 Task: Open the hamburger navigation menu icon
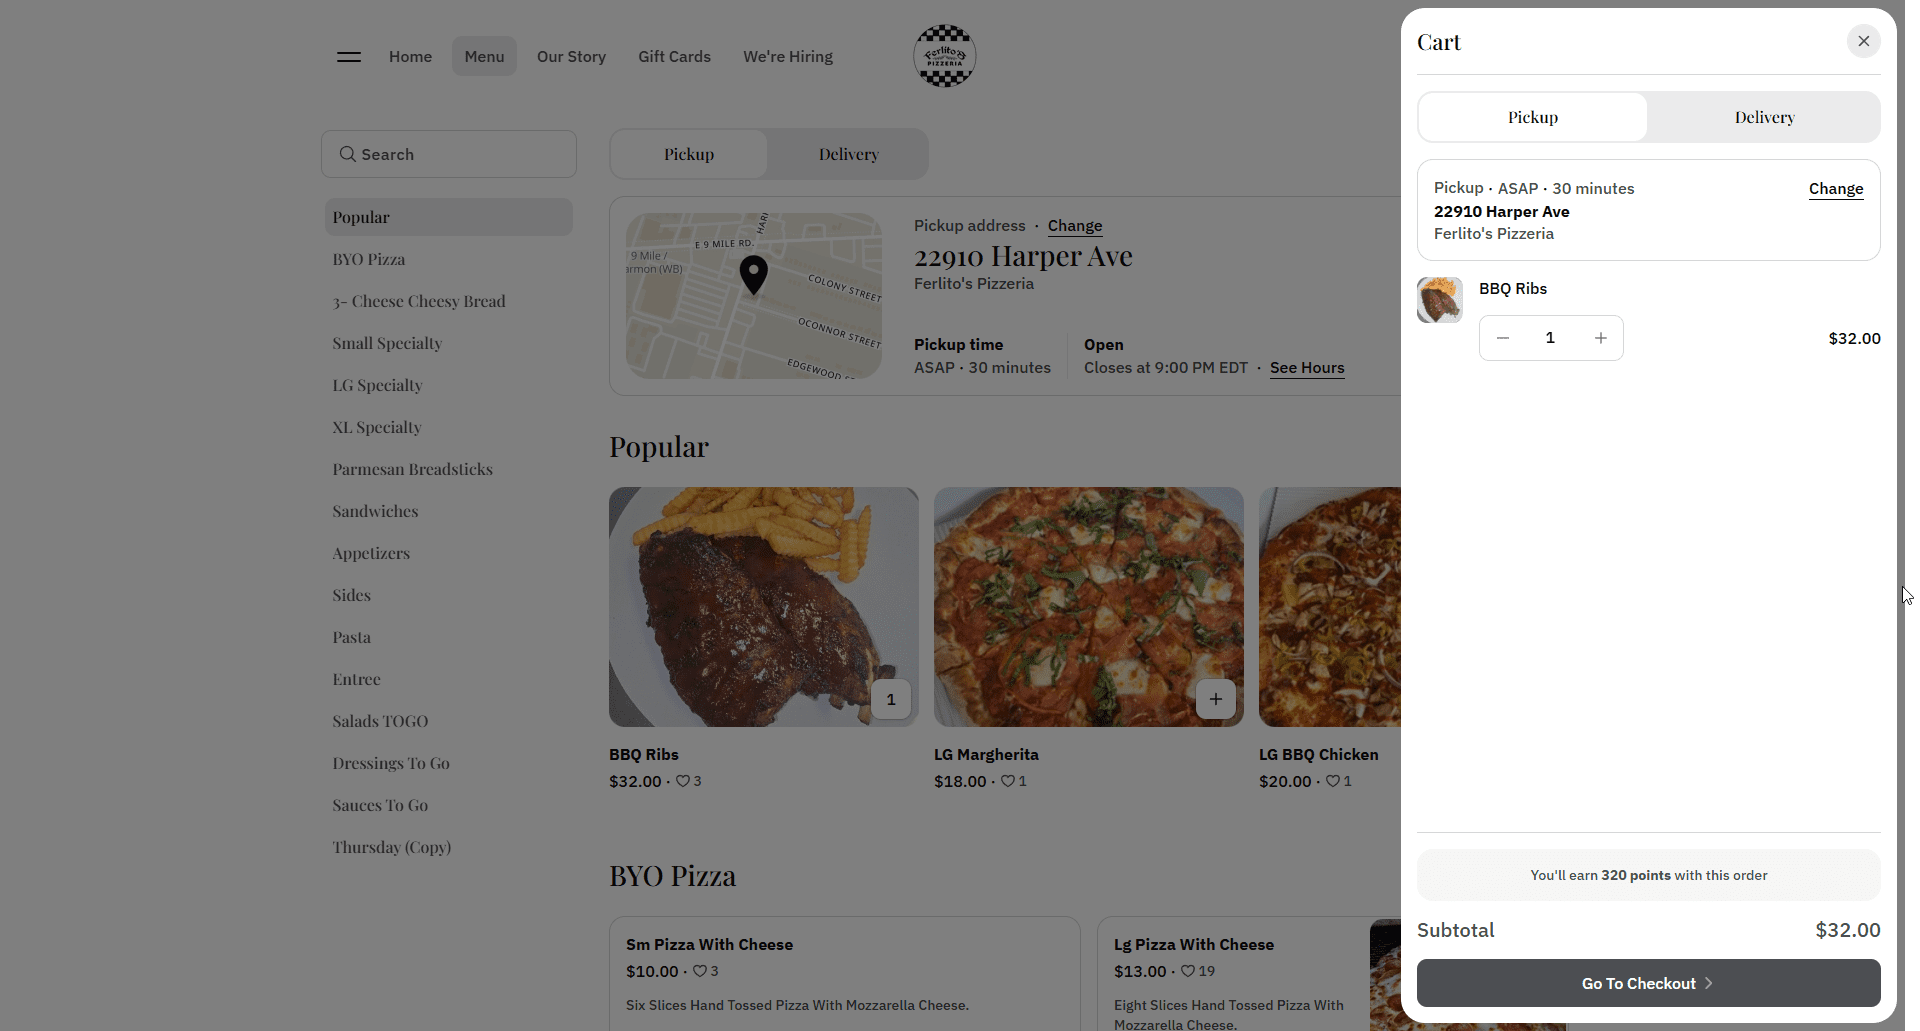coord(349,57)
